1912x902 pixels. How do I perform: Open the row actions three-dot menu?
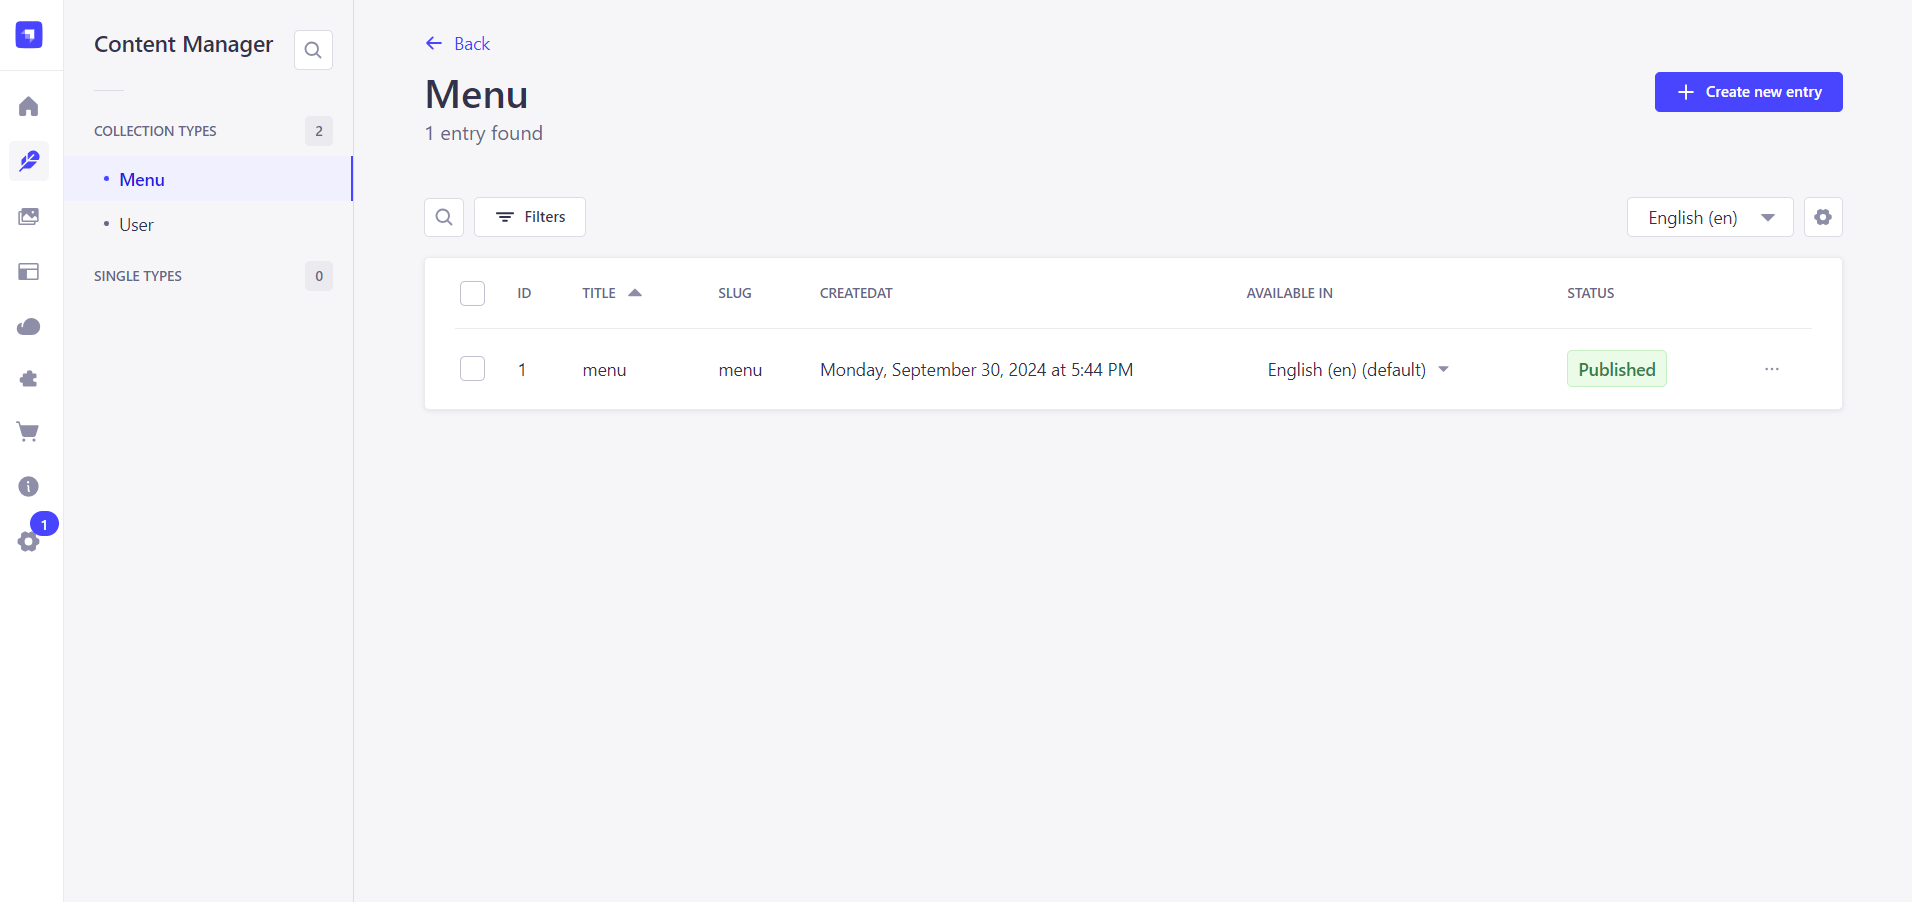1771,369
